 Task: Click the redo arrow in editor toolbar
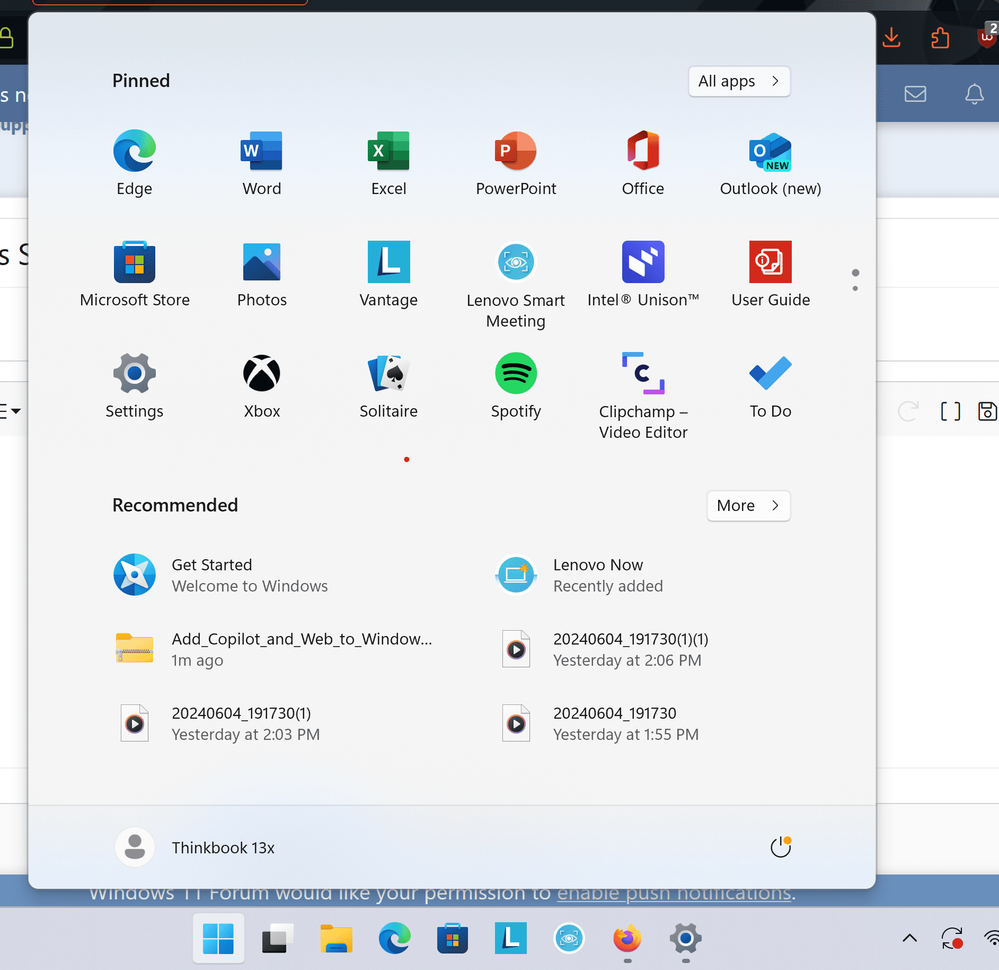[x=908, y=411]
